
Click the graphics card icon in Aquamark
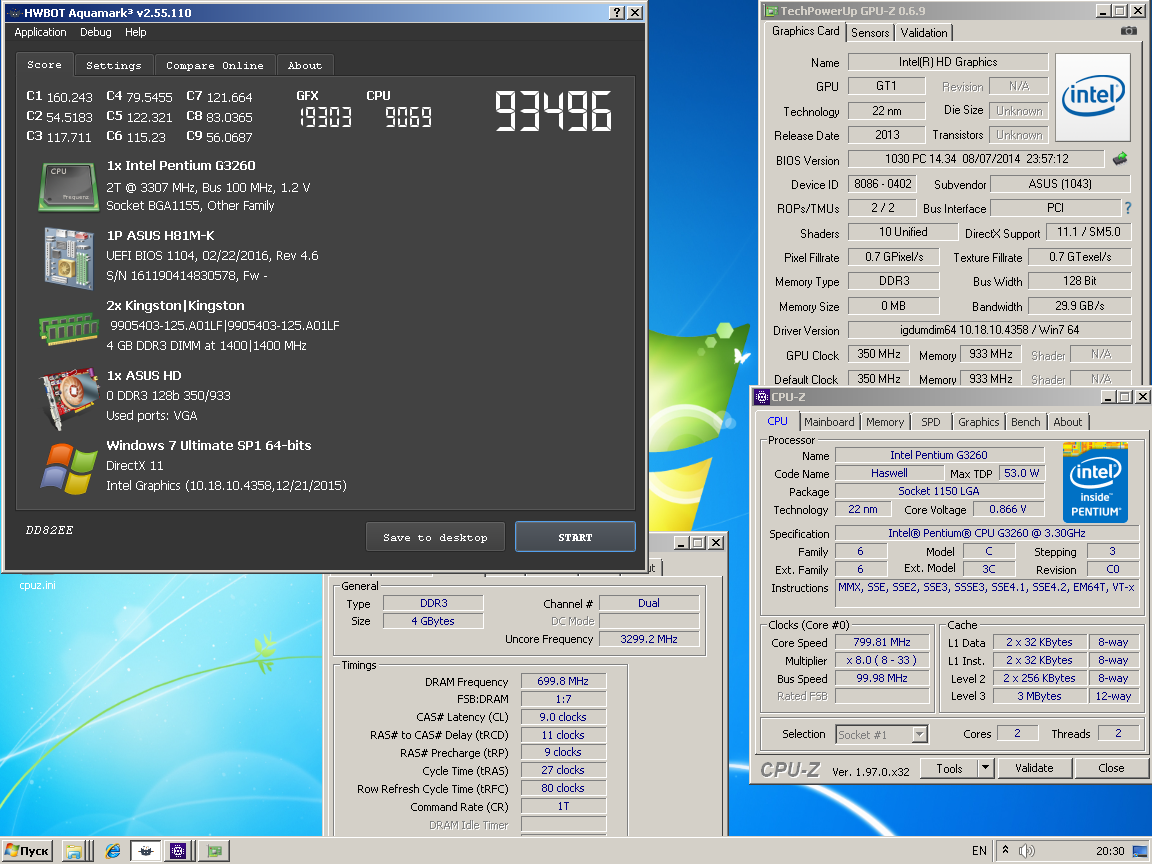(69, 397)
